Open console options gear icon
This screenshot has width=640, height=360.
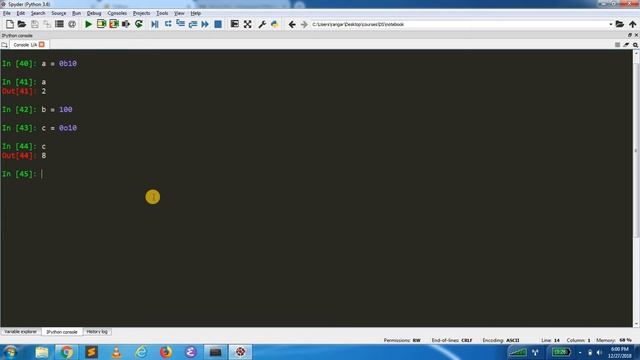coord(636,45)
